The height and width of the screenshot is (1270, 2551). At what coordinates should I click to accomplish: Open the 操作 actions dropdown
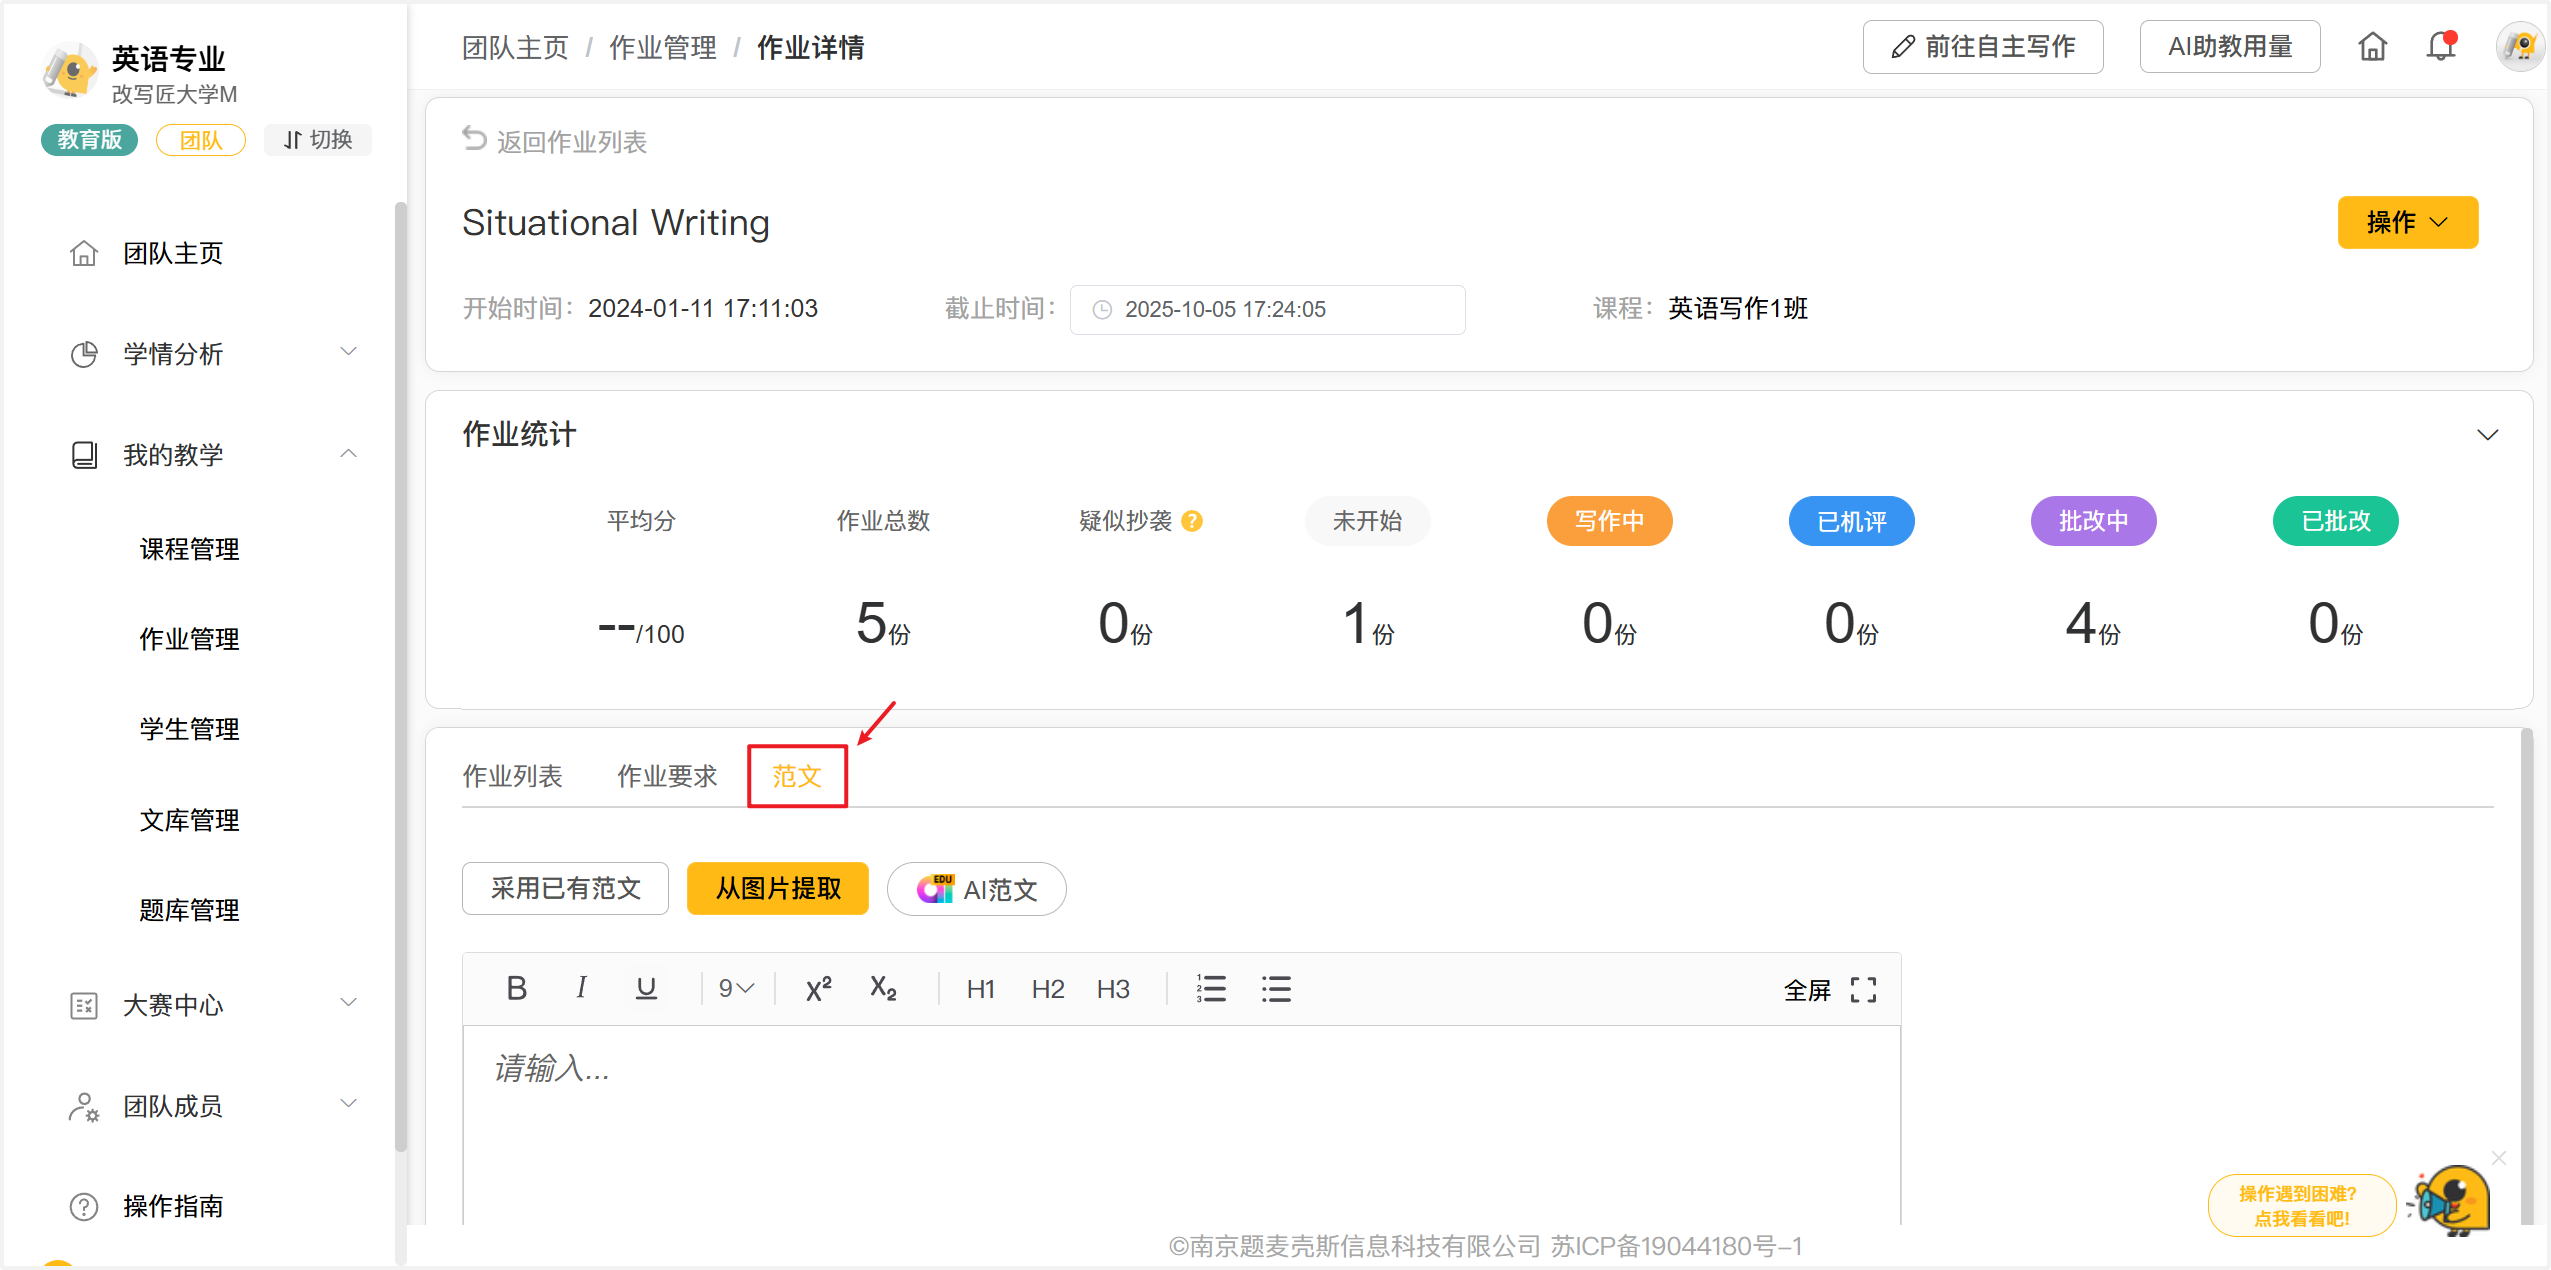pos(2407,222)
